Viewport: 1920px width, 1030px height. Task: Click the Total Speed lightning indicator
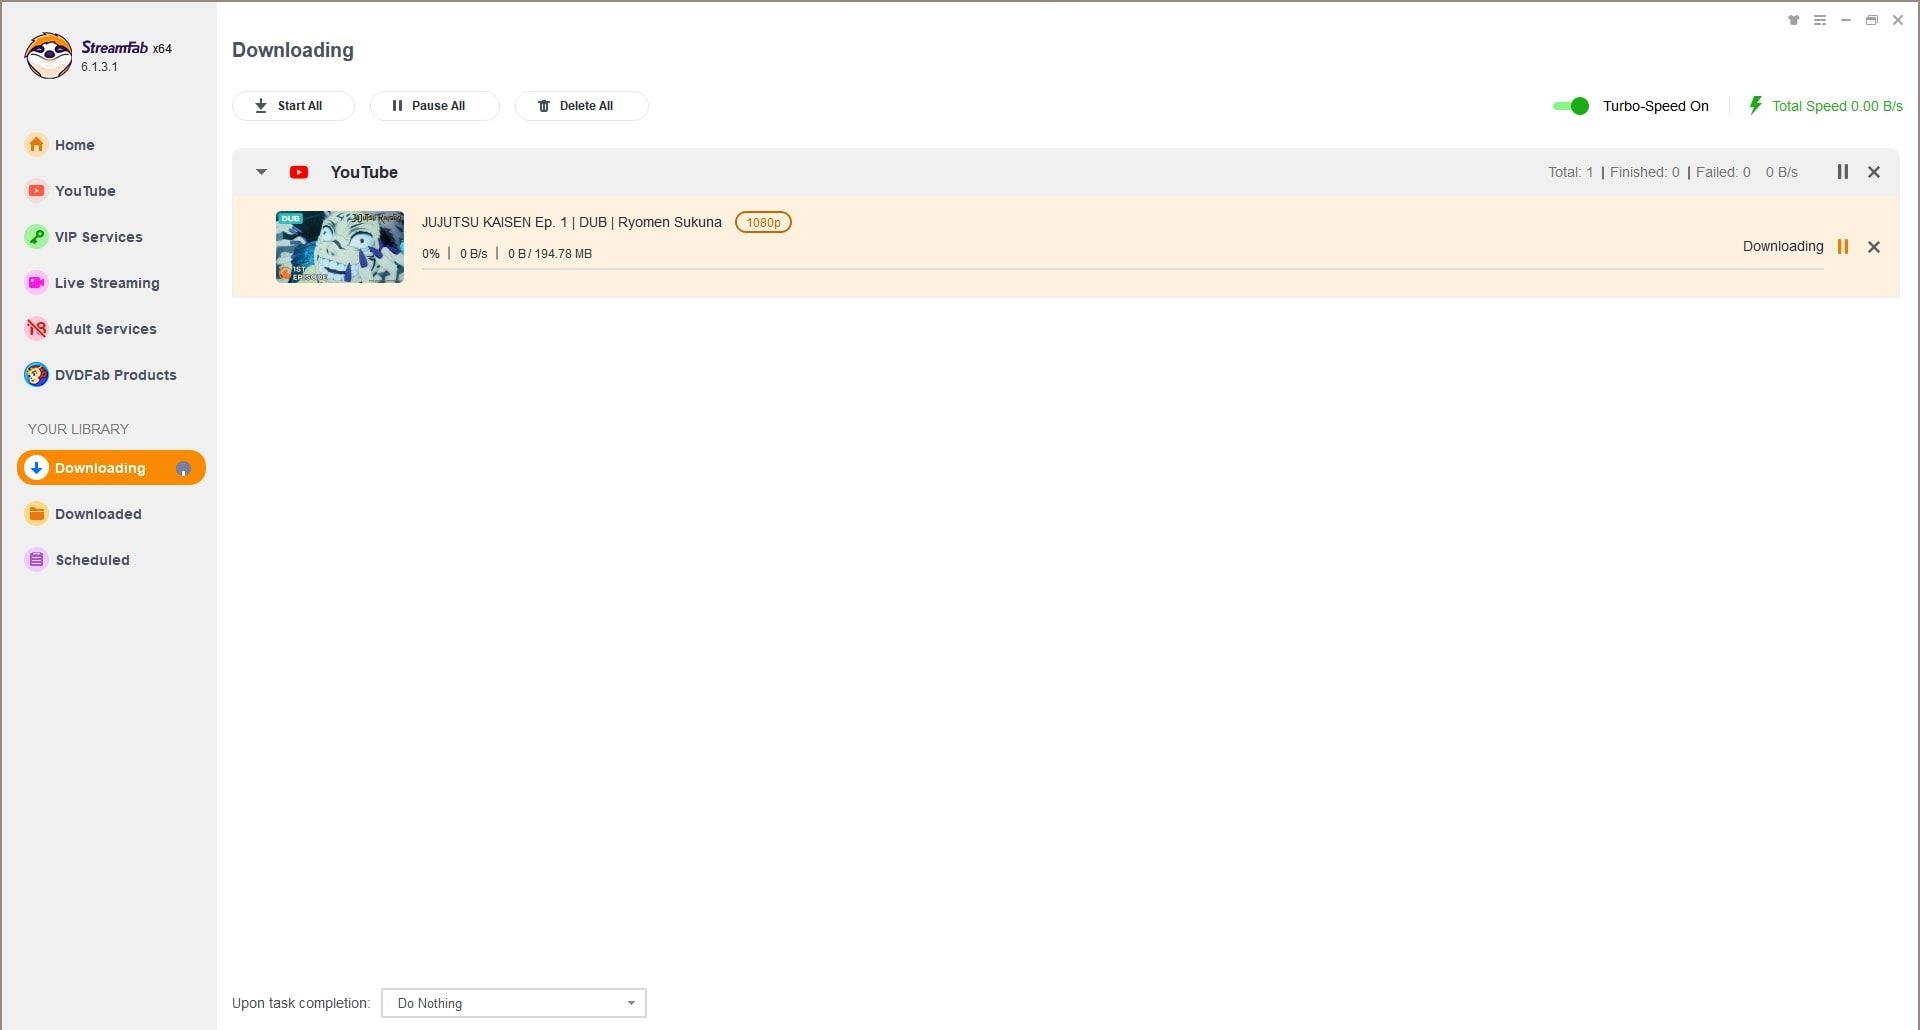pos(1755,105)
